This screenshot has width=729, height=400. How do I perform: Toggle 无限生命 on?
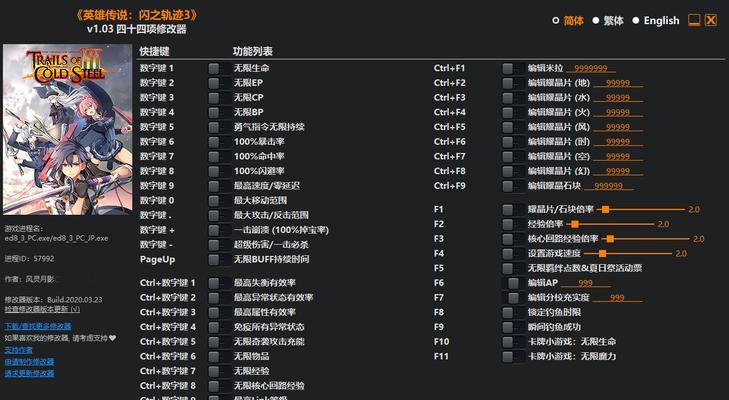(x=219, y=68)
